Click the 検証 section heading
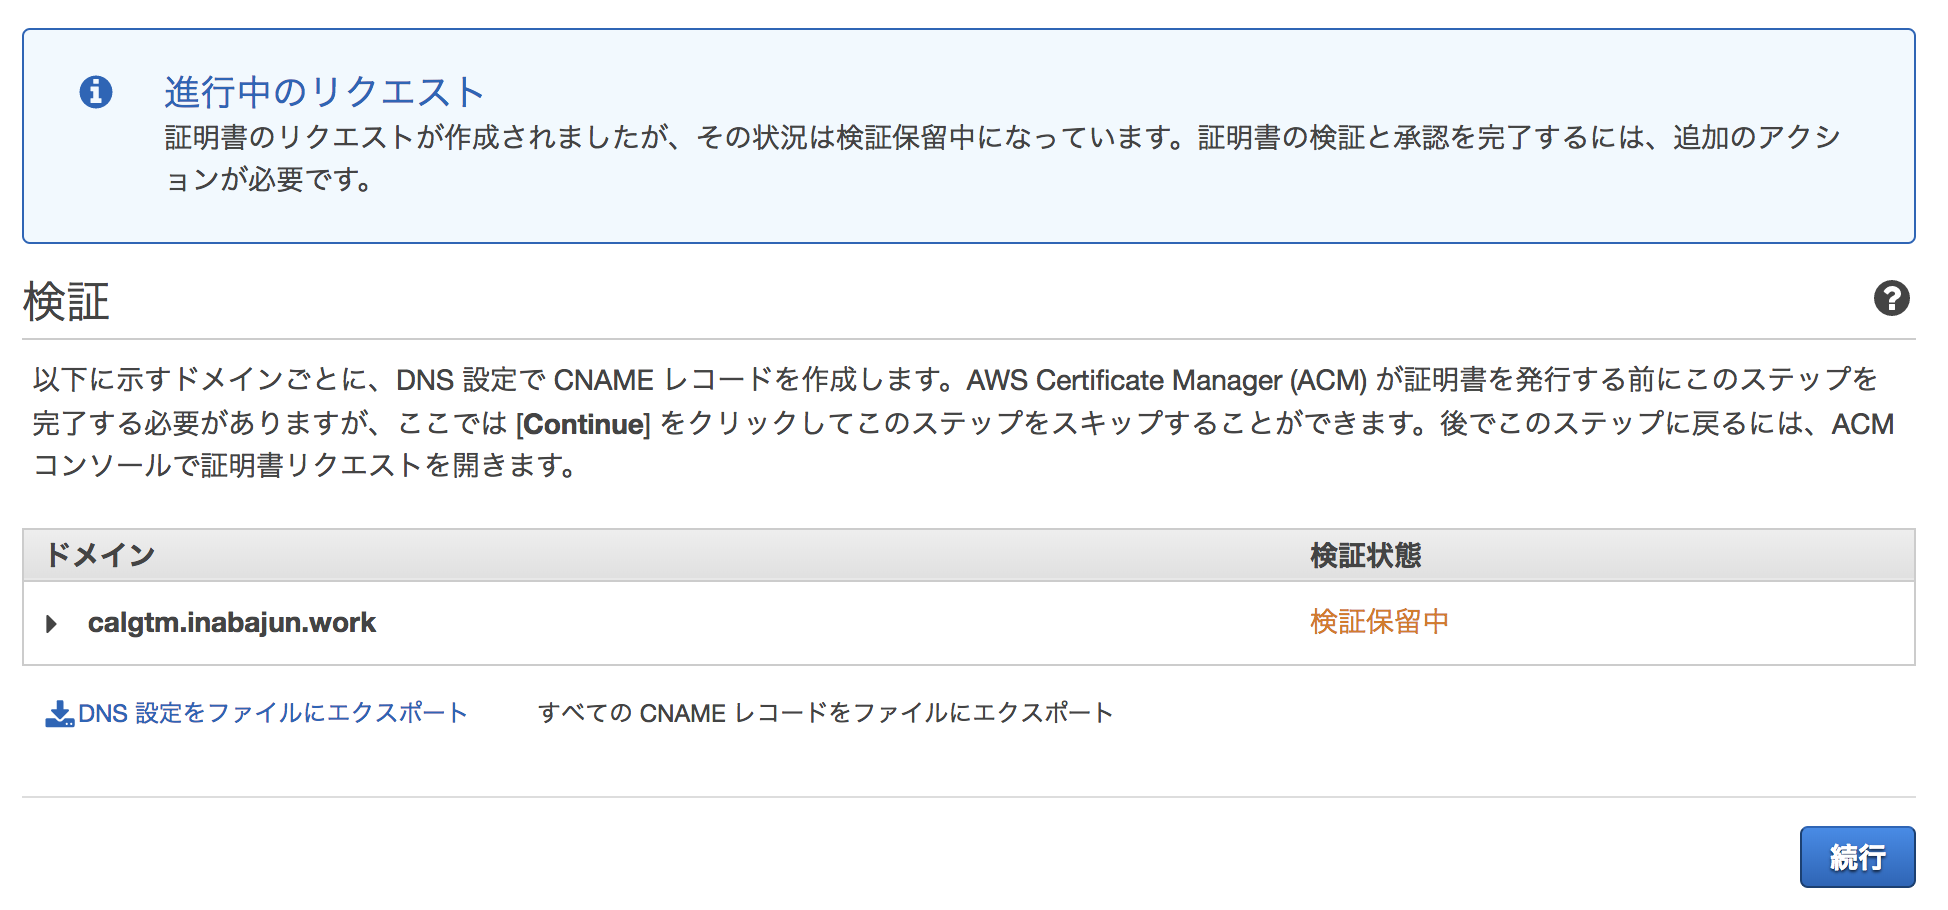Viewport: 1948px width, 910px height. (66, 301)
